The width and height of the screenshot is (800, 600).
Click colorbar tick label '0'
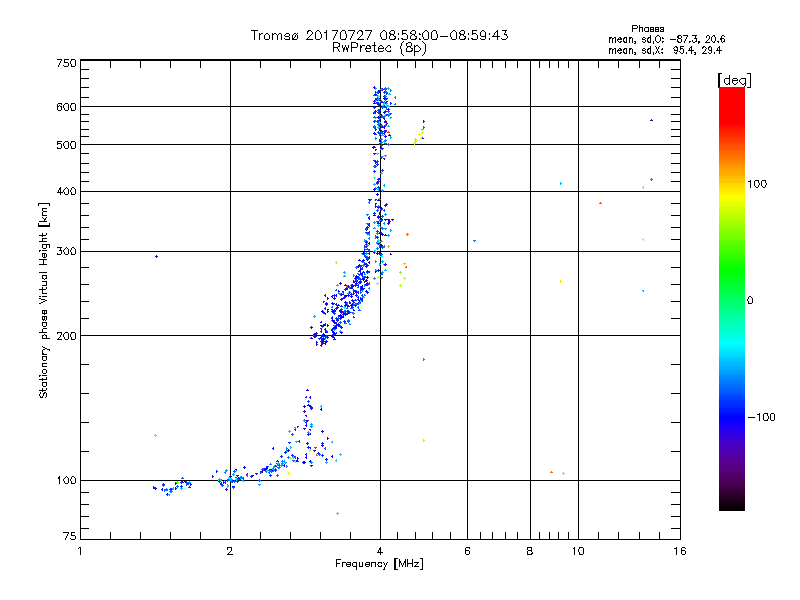coord(749,301)
